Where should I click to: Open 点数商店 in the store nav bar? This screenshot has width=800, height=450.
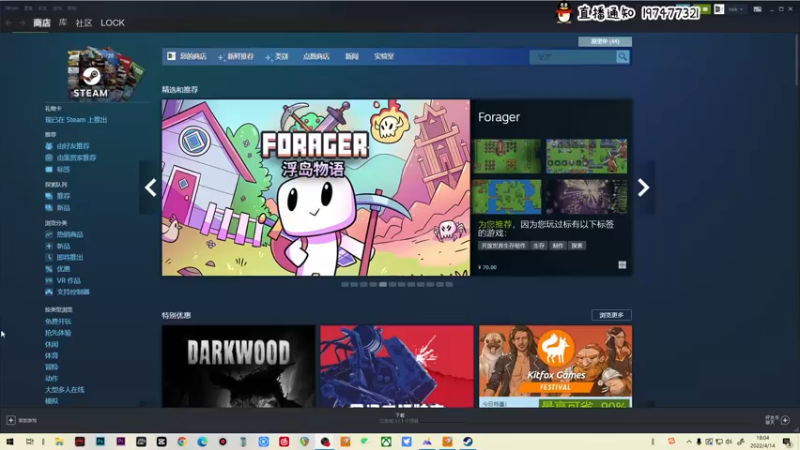(x=316, y=57)
